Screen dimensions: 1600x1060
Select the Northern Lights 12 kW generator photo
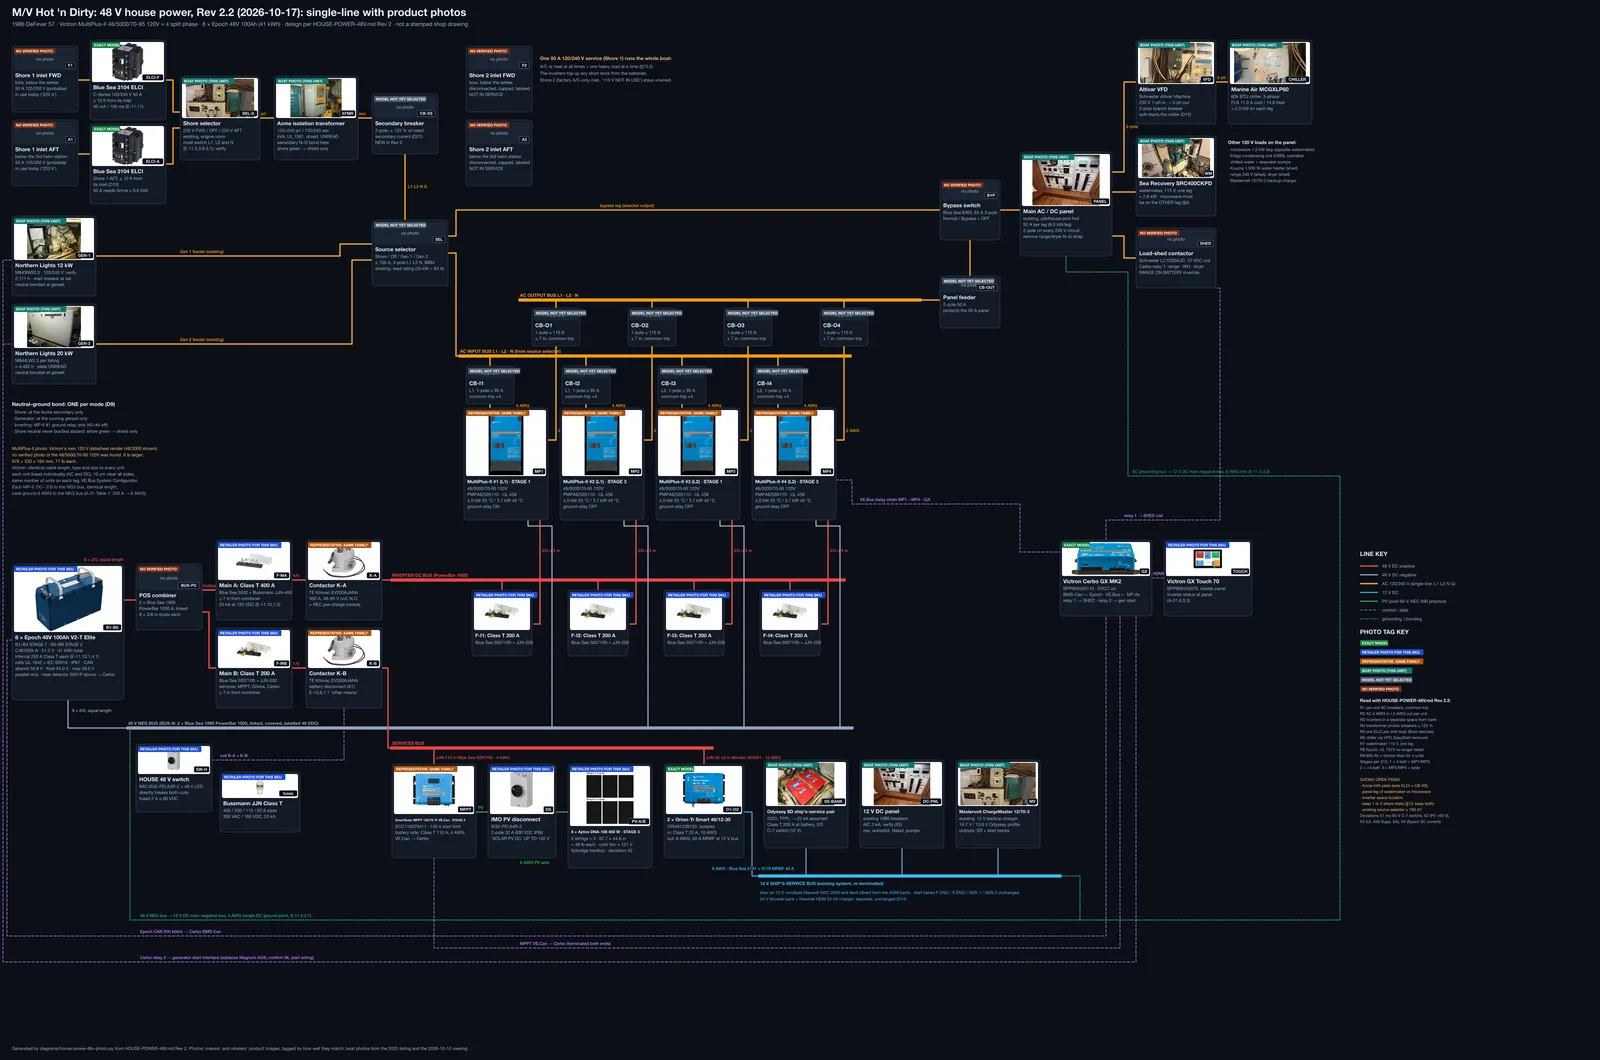54,240
